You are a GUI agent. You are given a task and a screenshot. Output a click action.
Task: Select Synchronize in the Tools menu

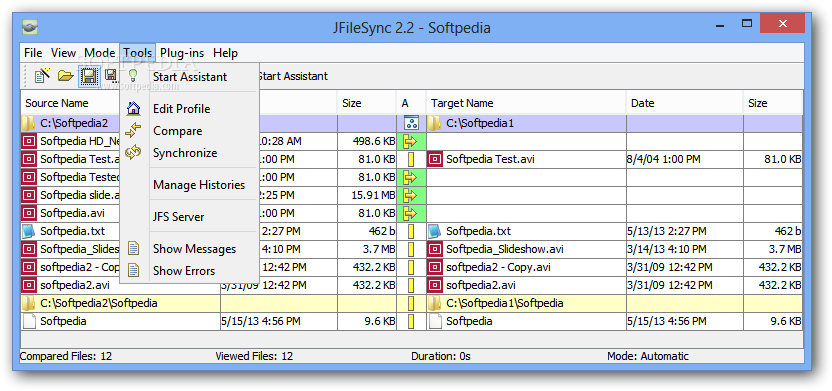pos(189,153)
